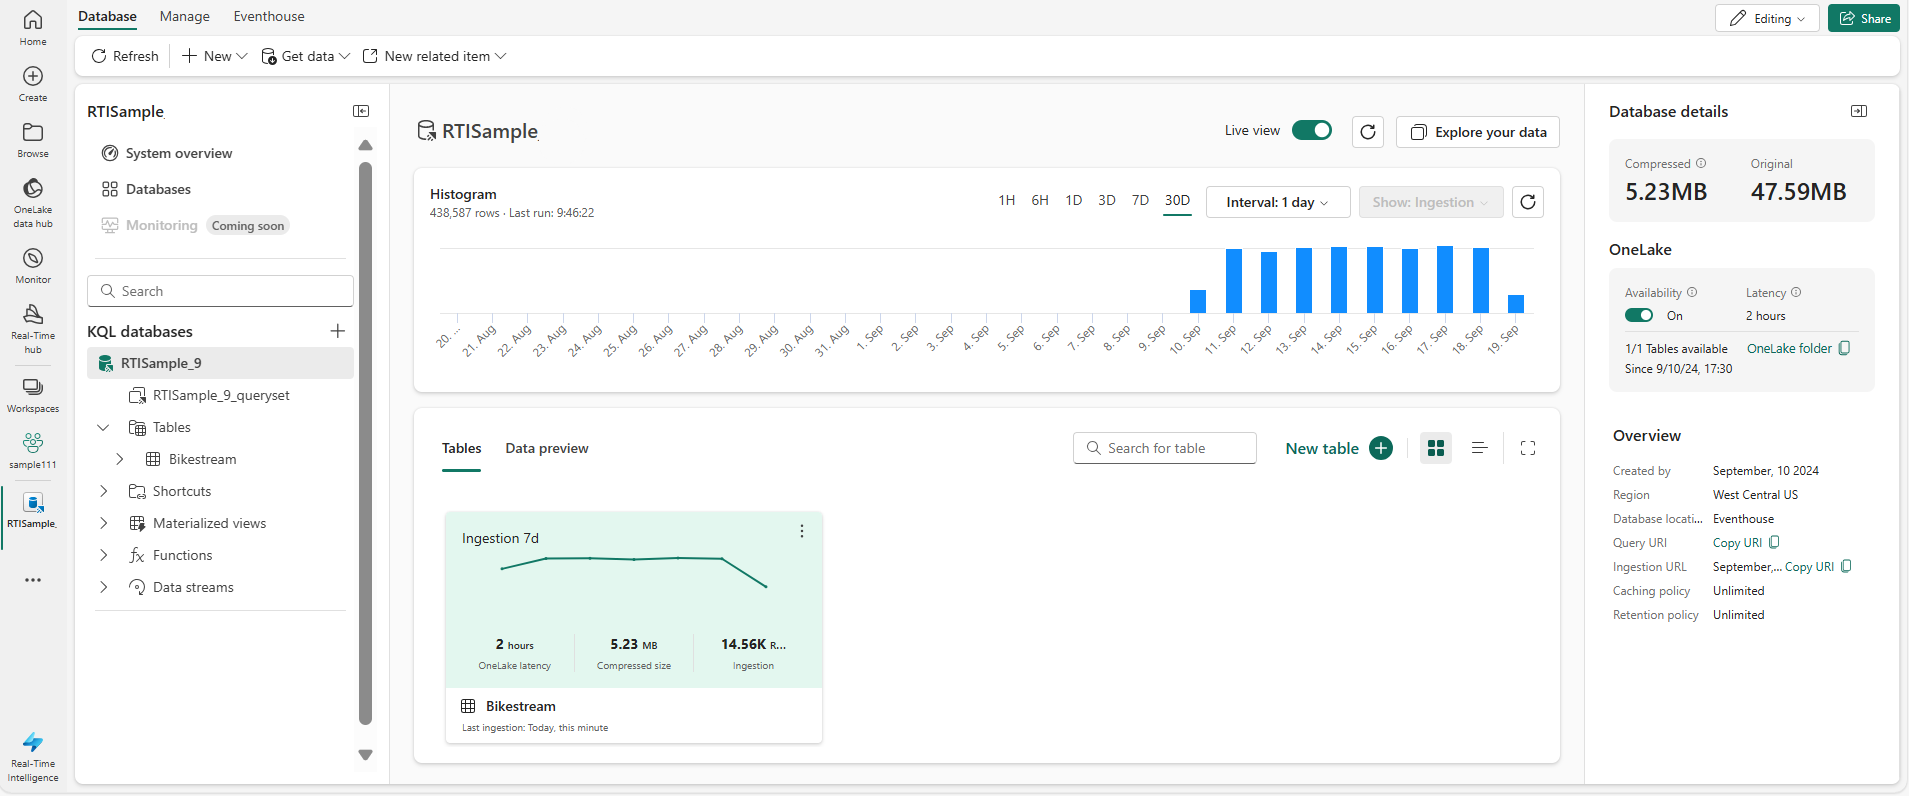Select the RTISample item in left rail
The height and width of the screenshot is (796, 1909).
click(33, 510)
